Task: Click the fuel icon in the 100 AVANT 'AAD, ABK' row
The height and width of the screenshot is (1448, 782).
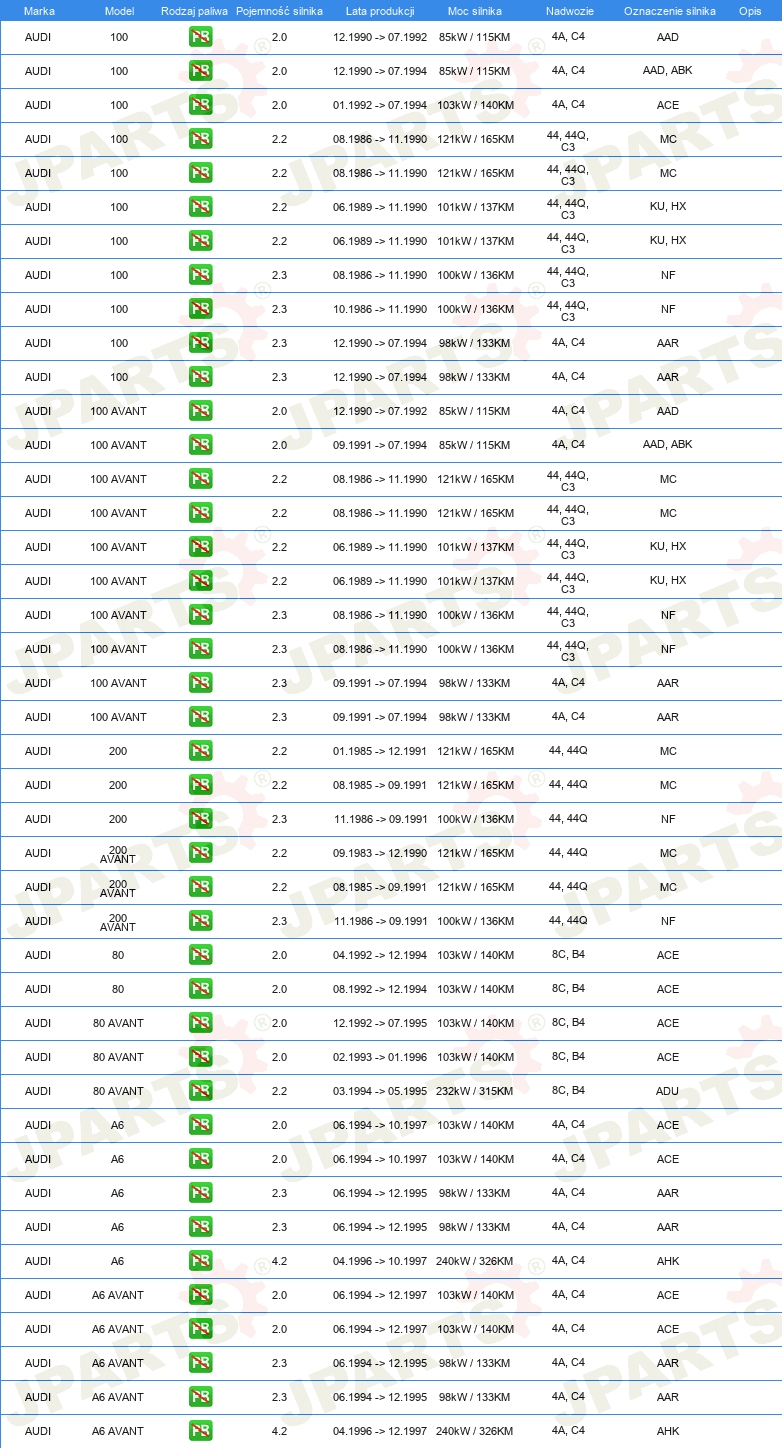Action: click(200, 445)
